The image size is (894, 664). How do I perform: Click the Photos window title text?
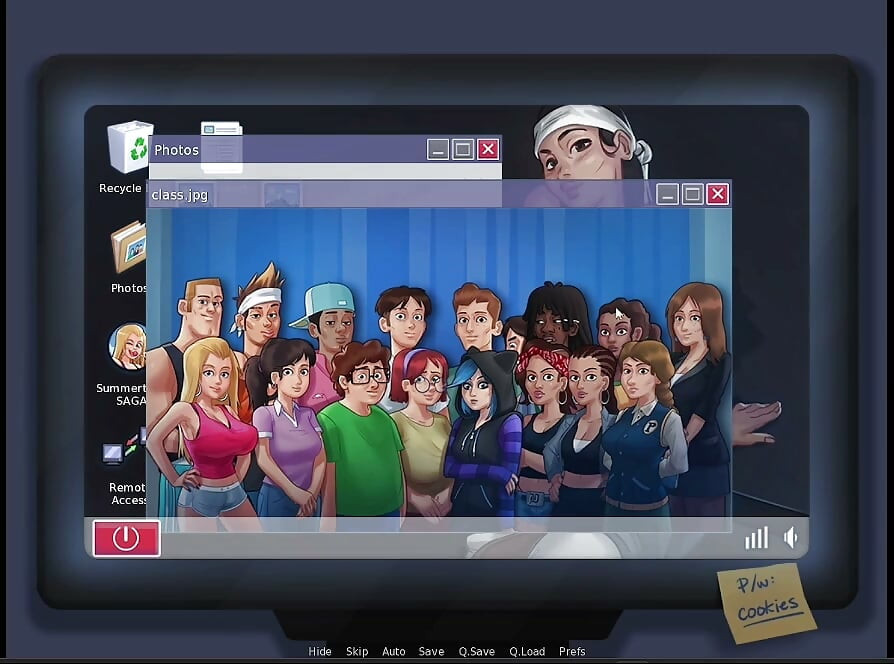[176, 150]
